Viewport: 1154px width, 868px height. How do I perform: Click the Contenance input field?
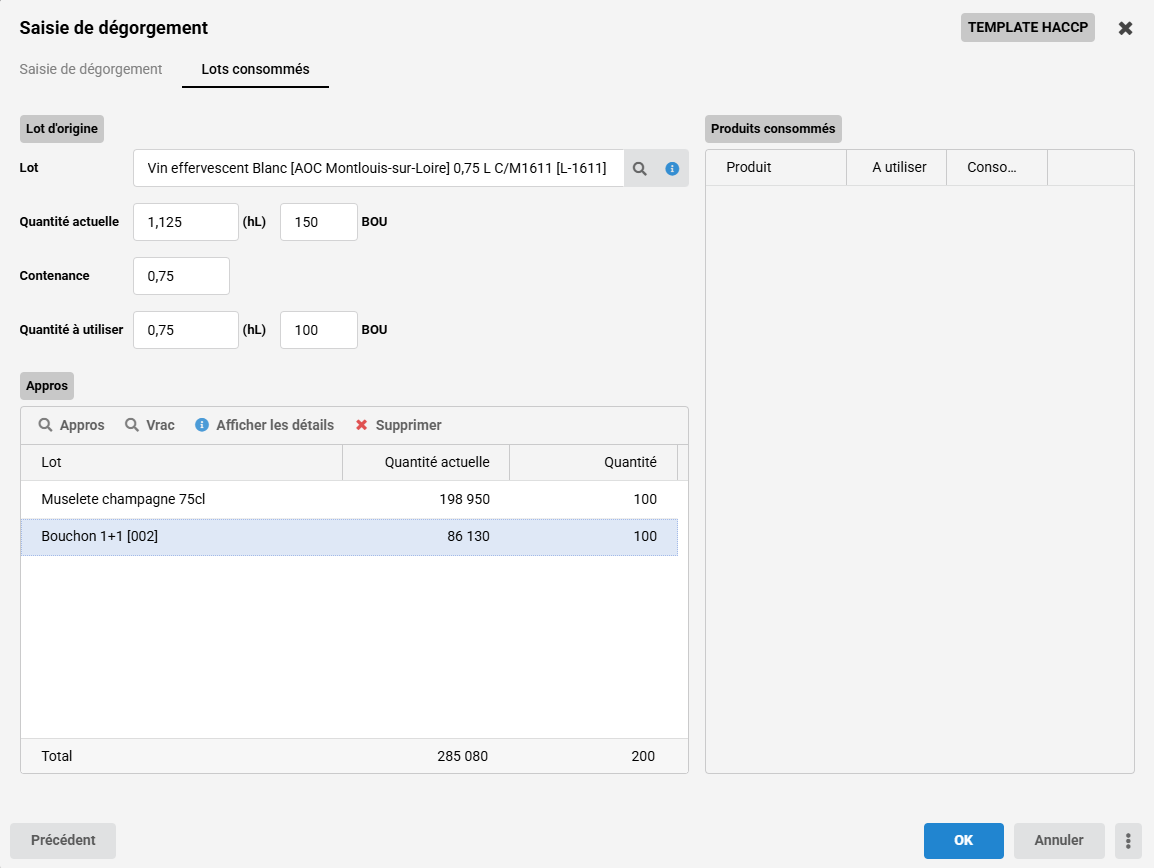[x=181, y=276]
